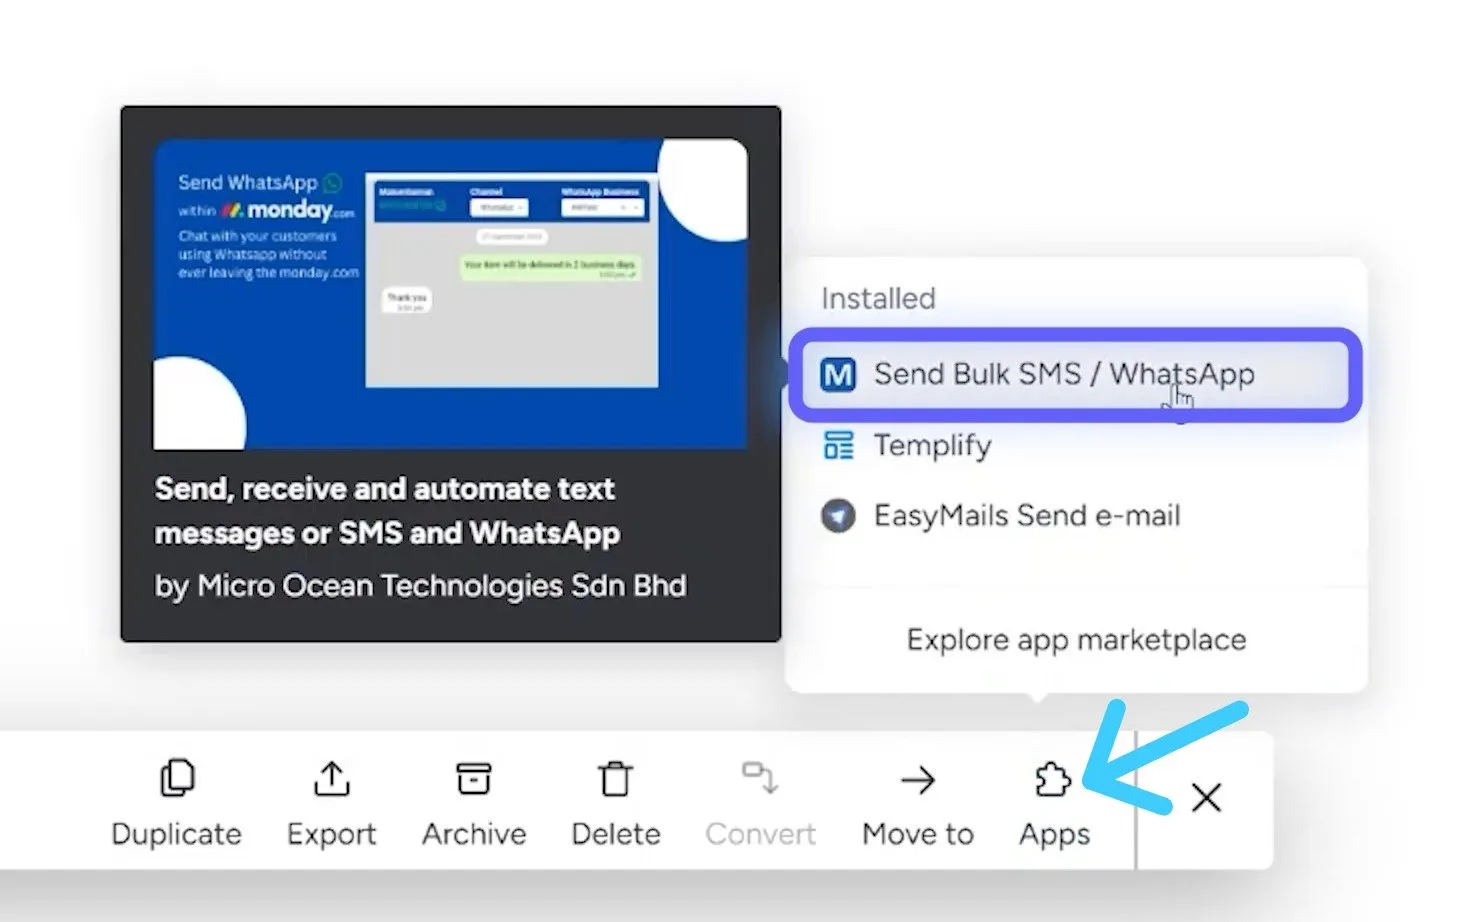Click the EasyMails paper-plane icon

[x=838, y=516]
